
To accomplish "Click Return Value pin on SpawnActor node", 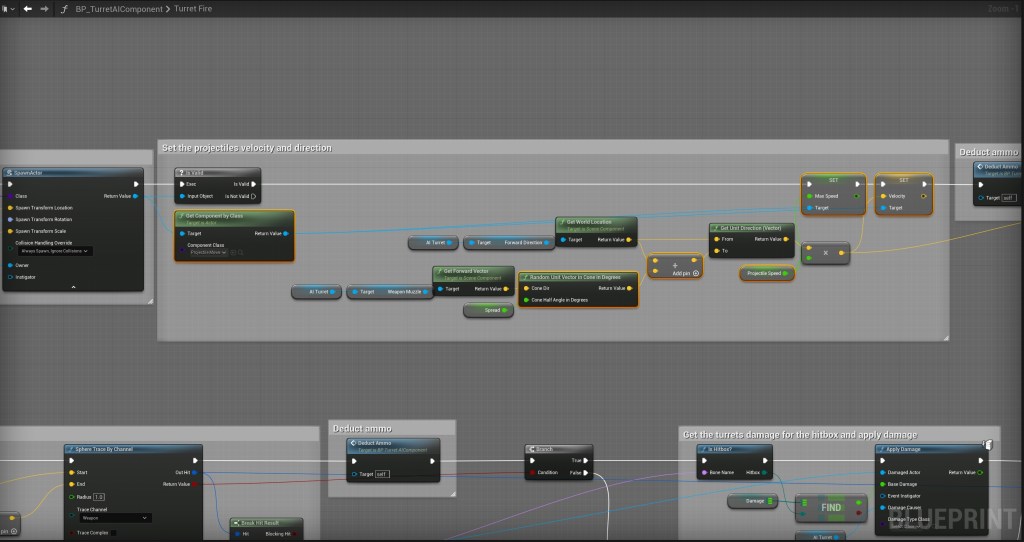I will click(135, 196).
